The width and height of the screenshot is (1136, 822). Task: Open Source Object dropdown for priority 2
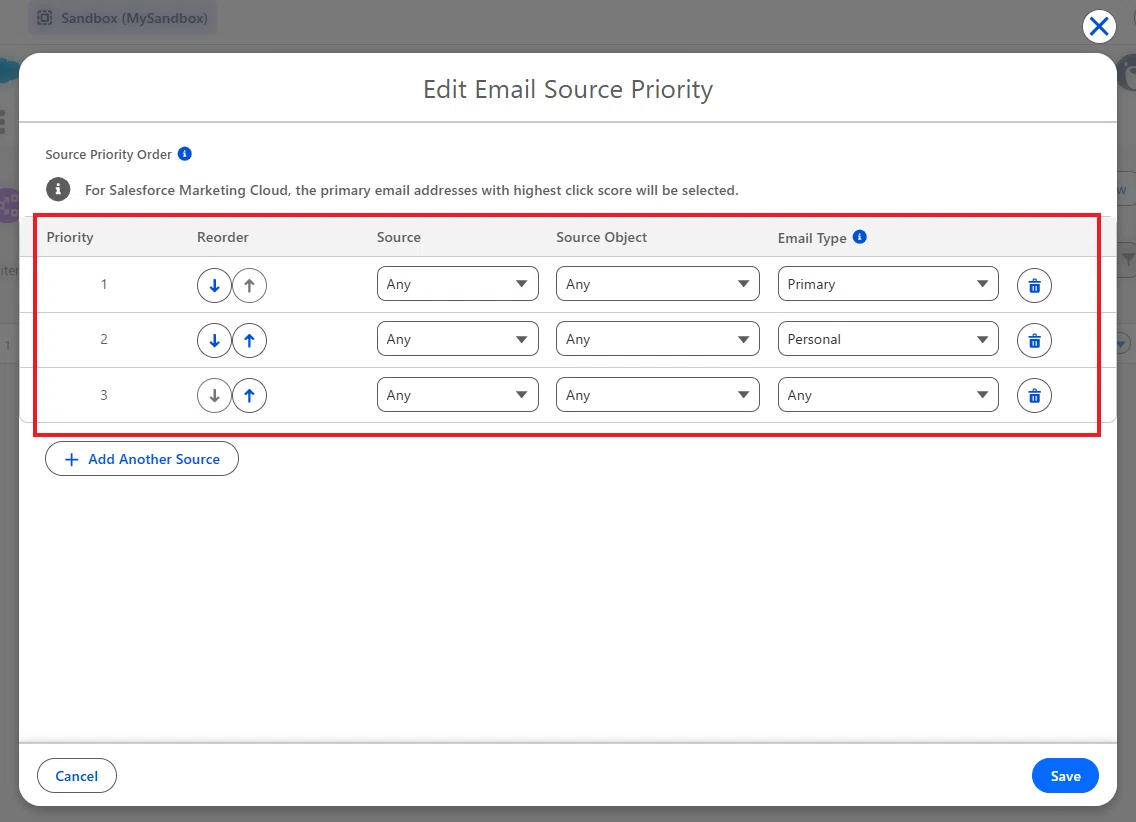pyautogui.click(x=657, y=339)
